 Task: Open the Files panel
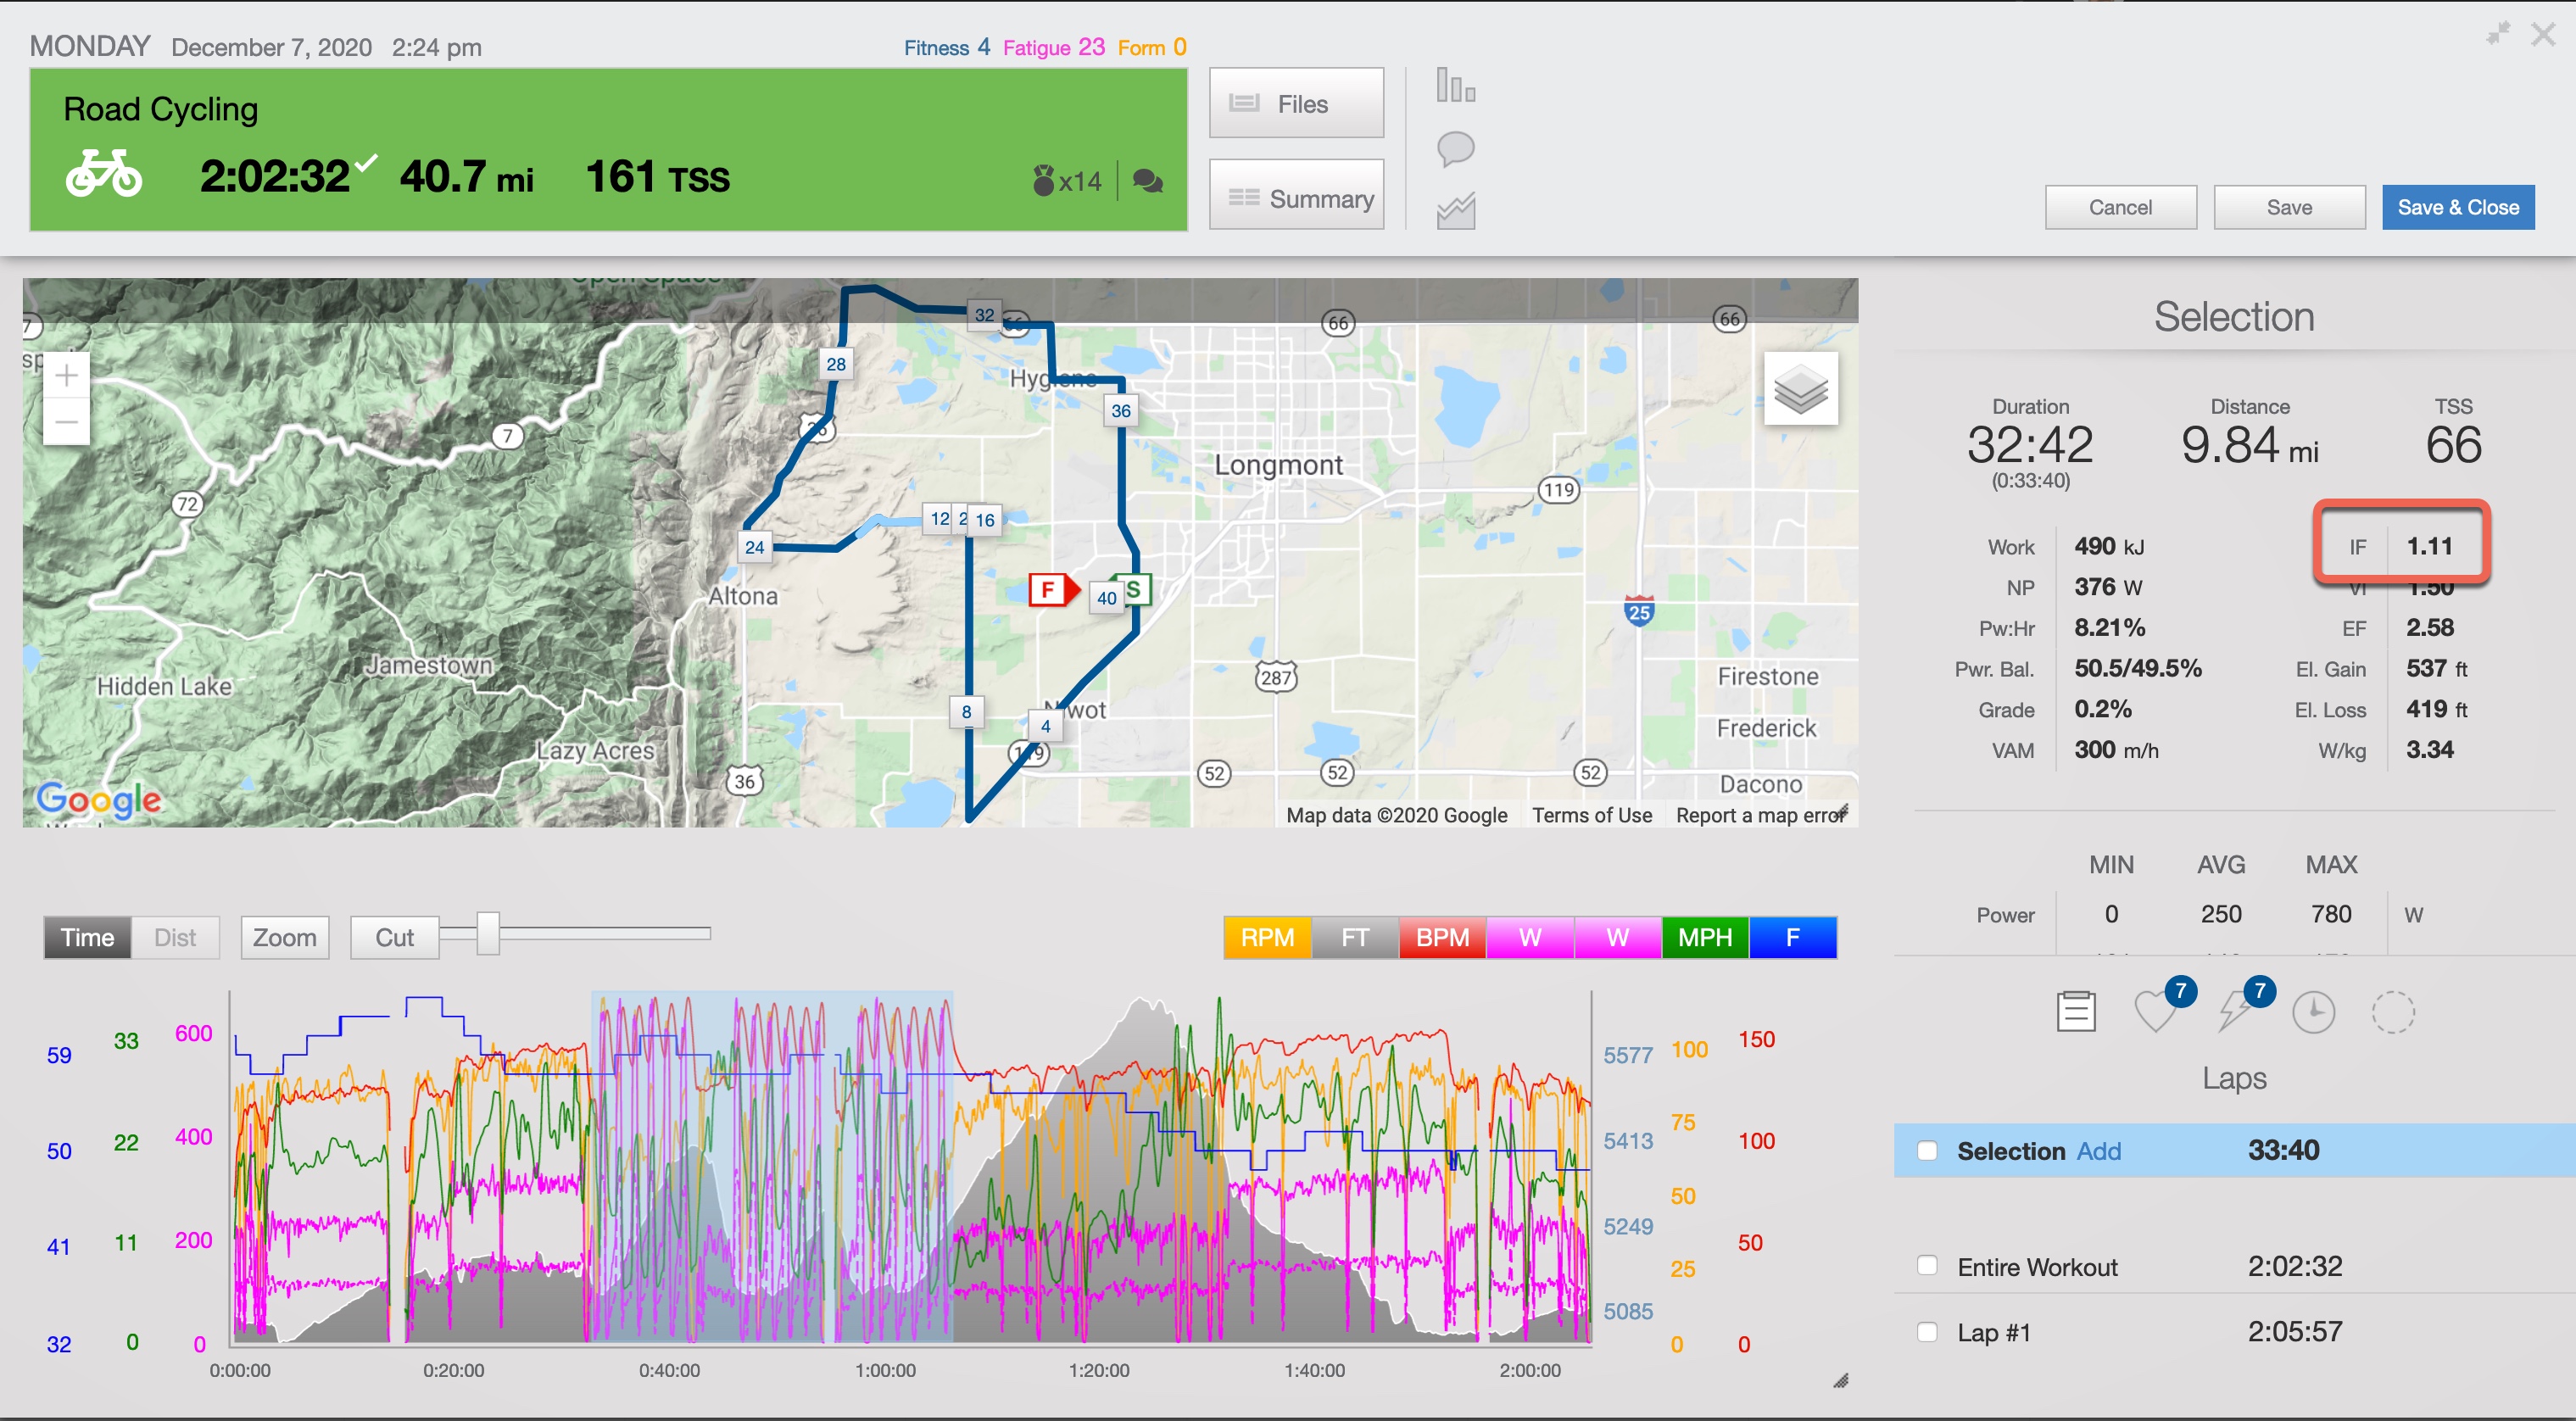(1296, 104)
